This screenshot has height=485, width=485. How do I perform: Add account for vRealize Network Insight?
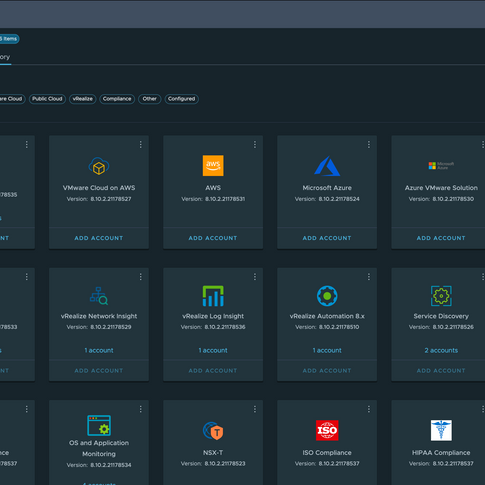pyautogui.click(x=99, y=370)
